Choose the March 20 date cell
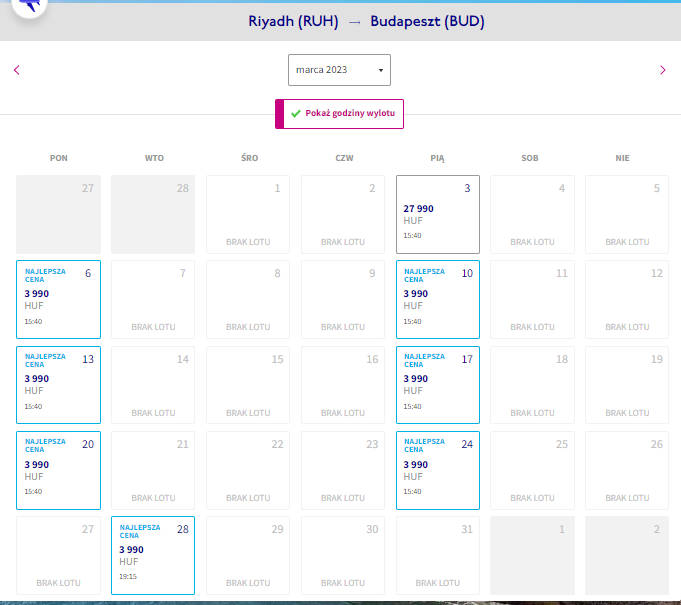This screenshot has width=681, height=605. pyautogui.click(x=59, y=470)
